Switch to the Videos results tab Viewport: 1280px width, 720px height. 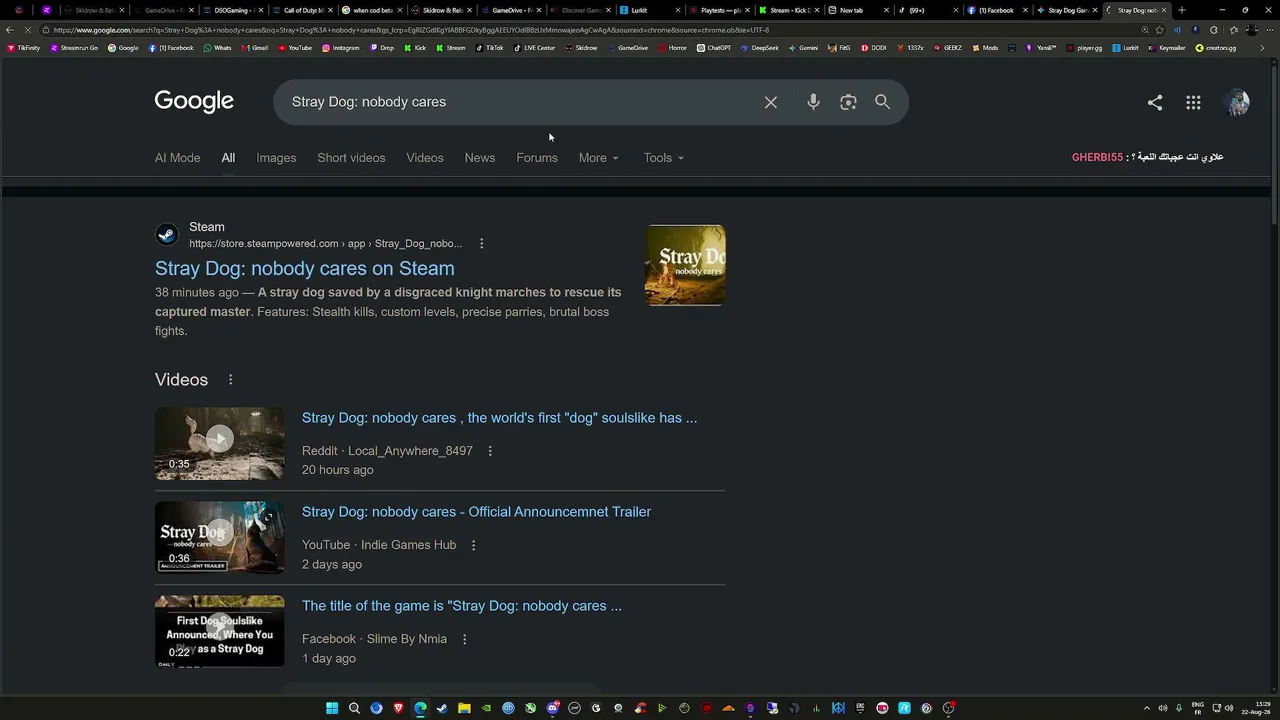[x=425, y=158]
